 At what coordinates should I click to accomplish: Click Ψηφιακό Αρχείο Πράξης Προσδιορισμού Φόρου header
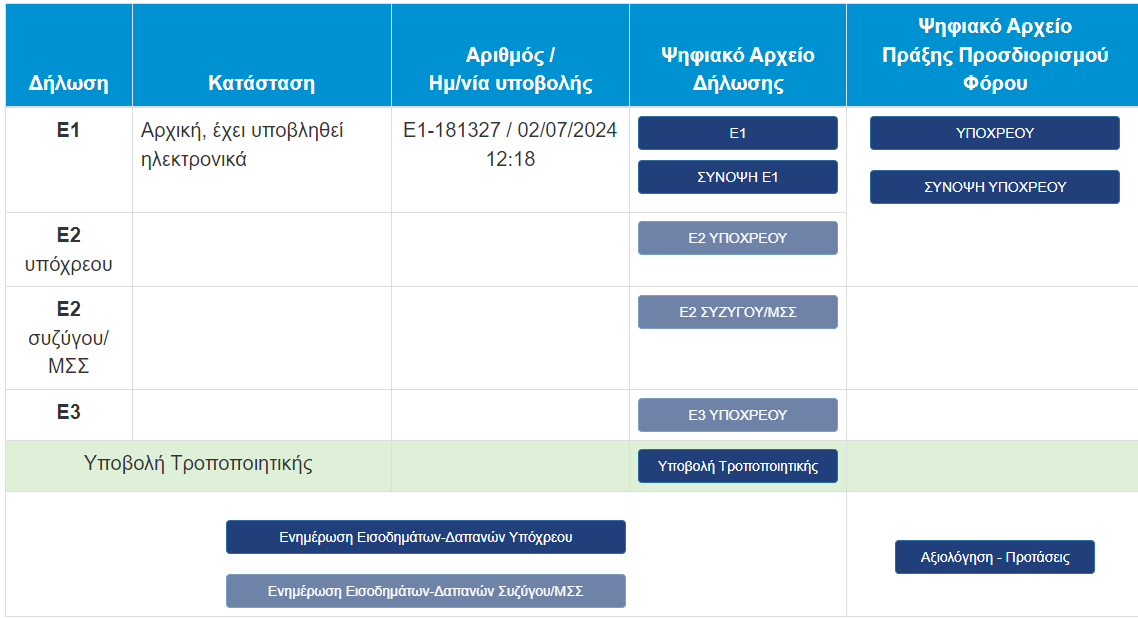(994, 55)
